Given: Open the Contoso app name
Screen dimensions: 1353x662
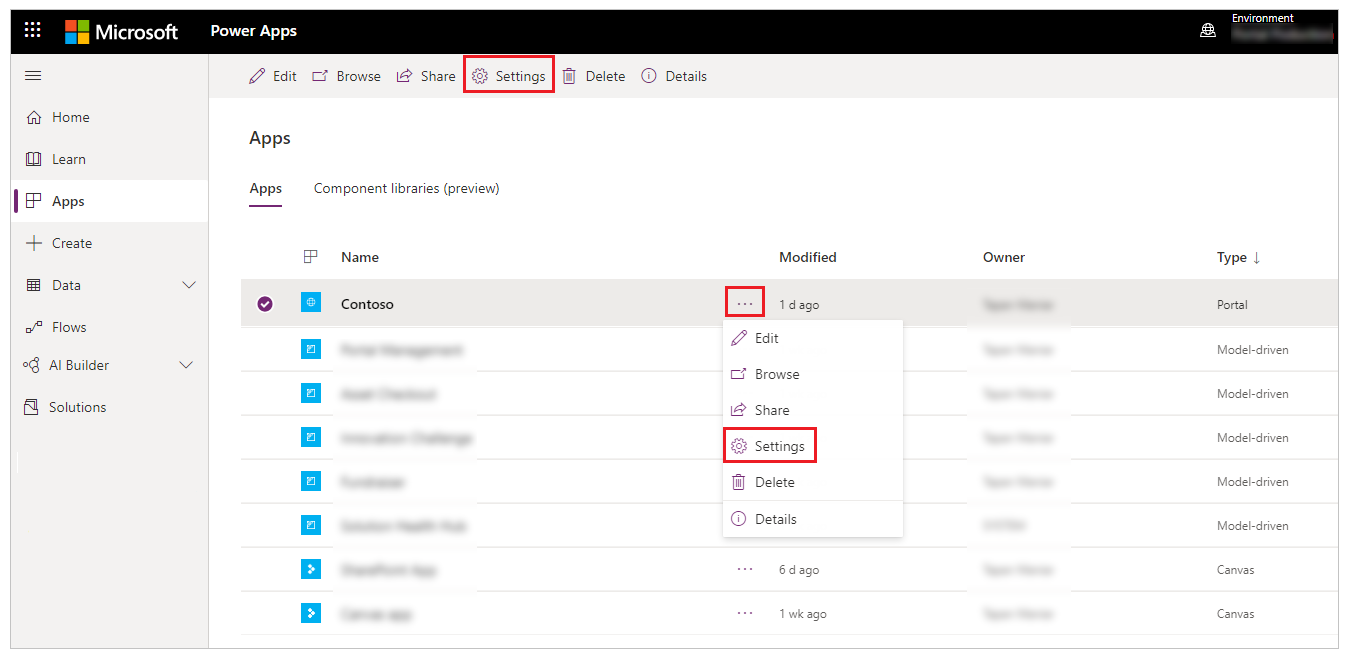Looking at the screenshot, I should coord(367,304).
